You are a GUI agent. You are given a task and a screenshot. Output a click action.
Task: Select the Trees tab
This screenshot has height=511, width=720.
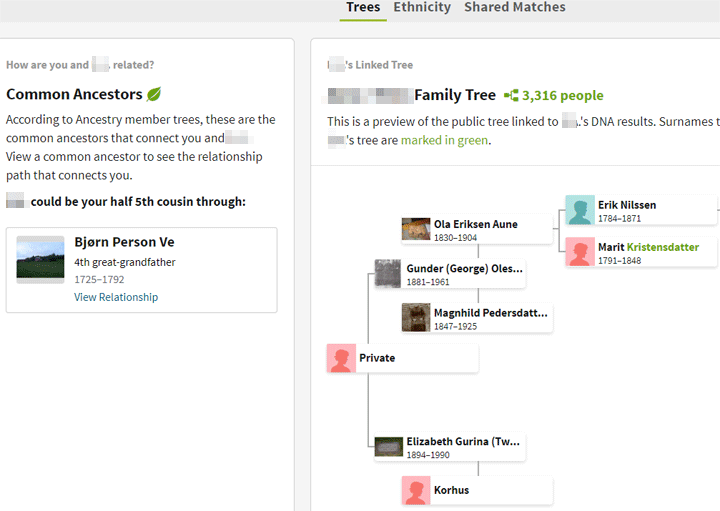363,7
